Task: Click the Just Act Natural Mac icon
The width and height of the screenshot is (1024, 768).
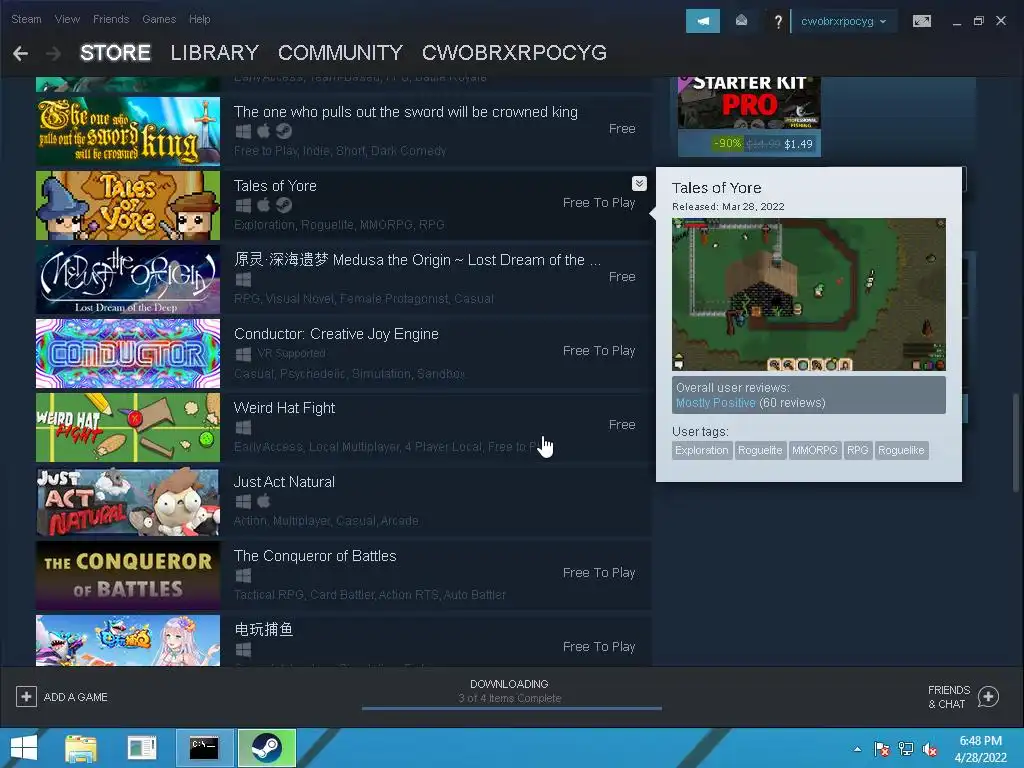Action: pyautogui.click(x=263, y=501)
